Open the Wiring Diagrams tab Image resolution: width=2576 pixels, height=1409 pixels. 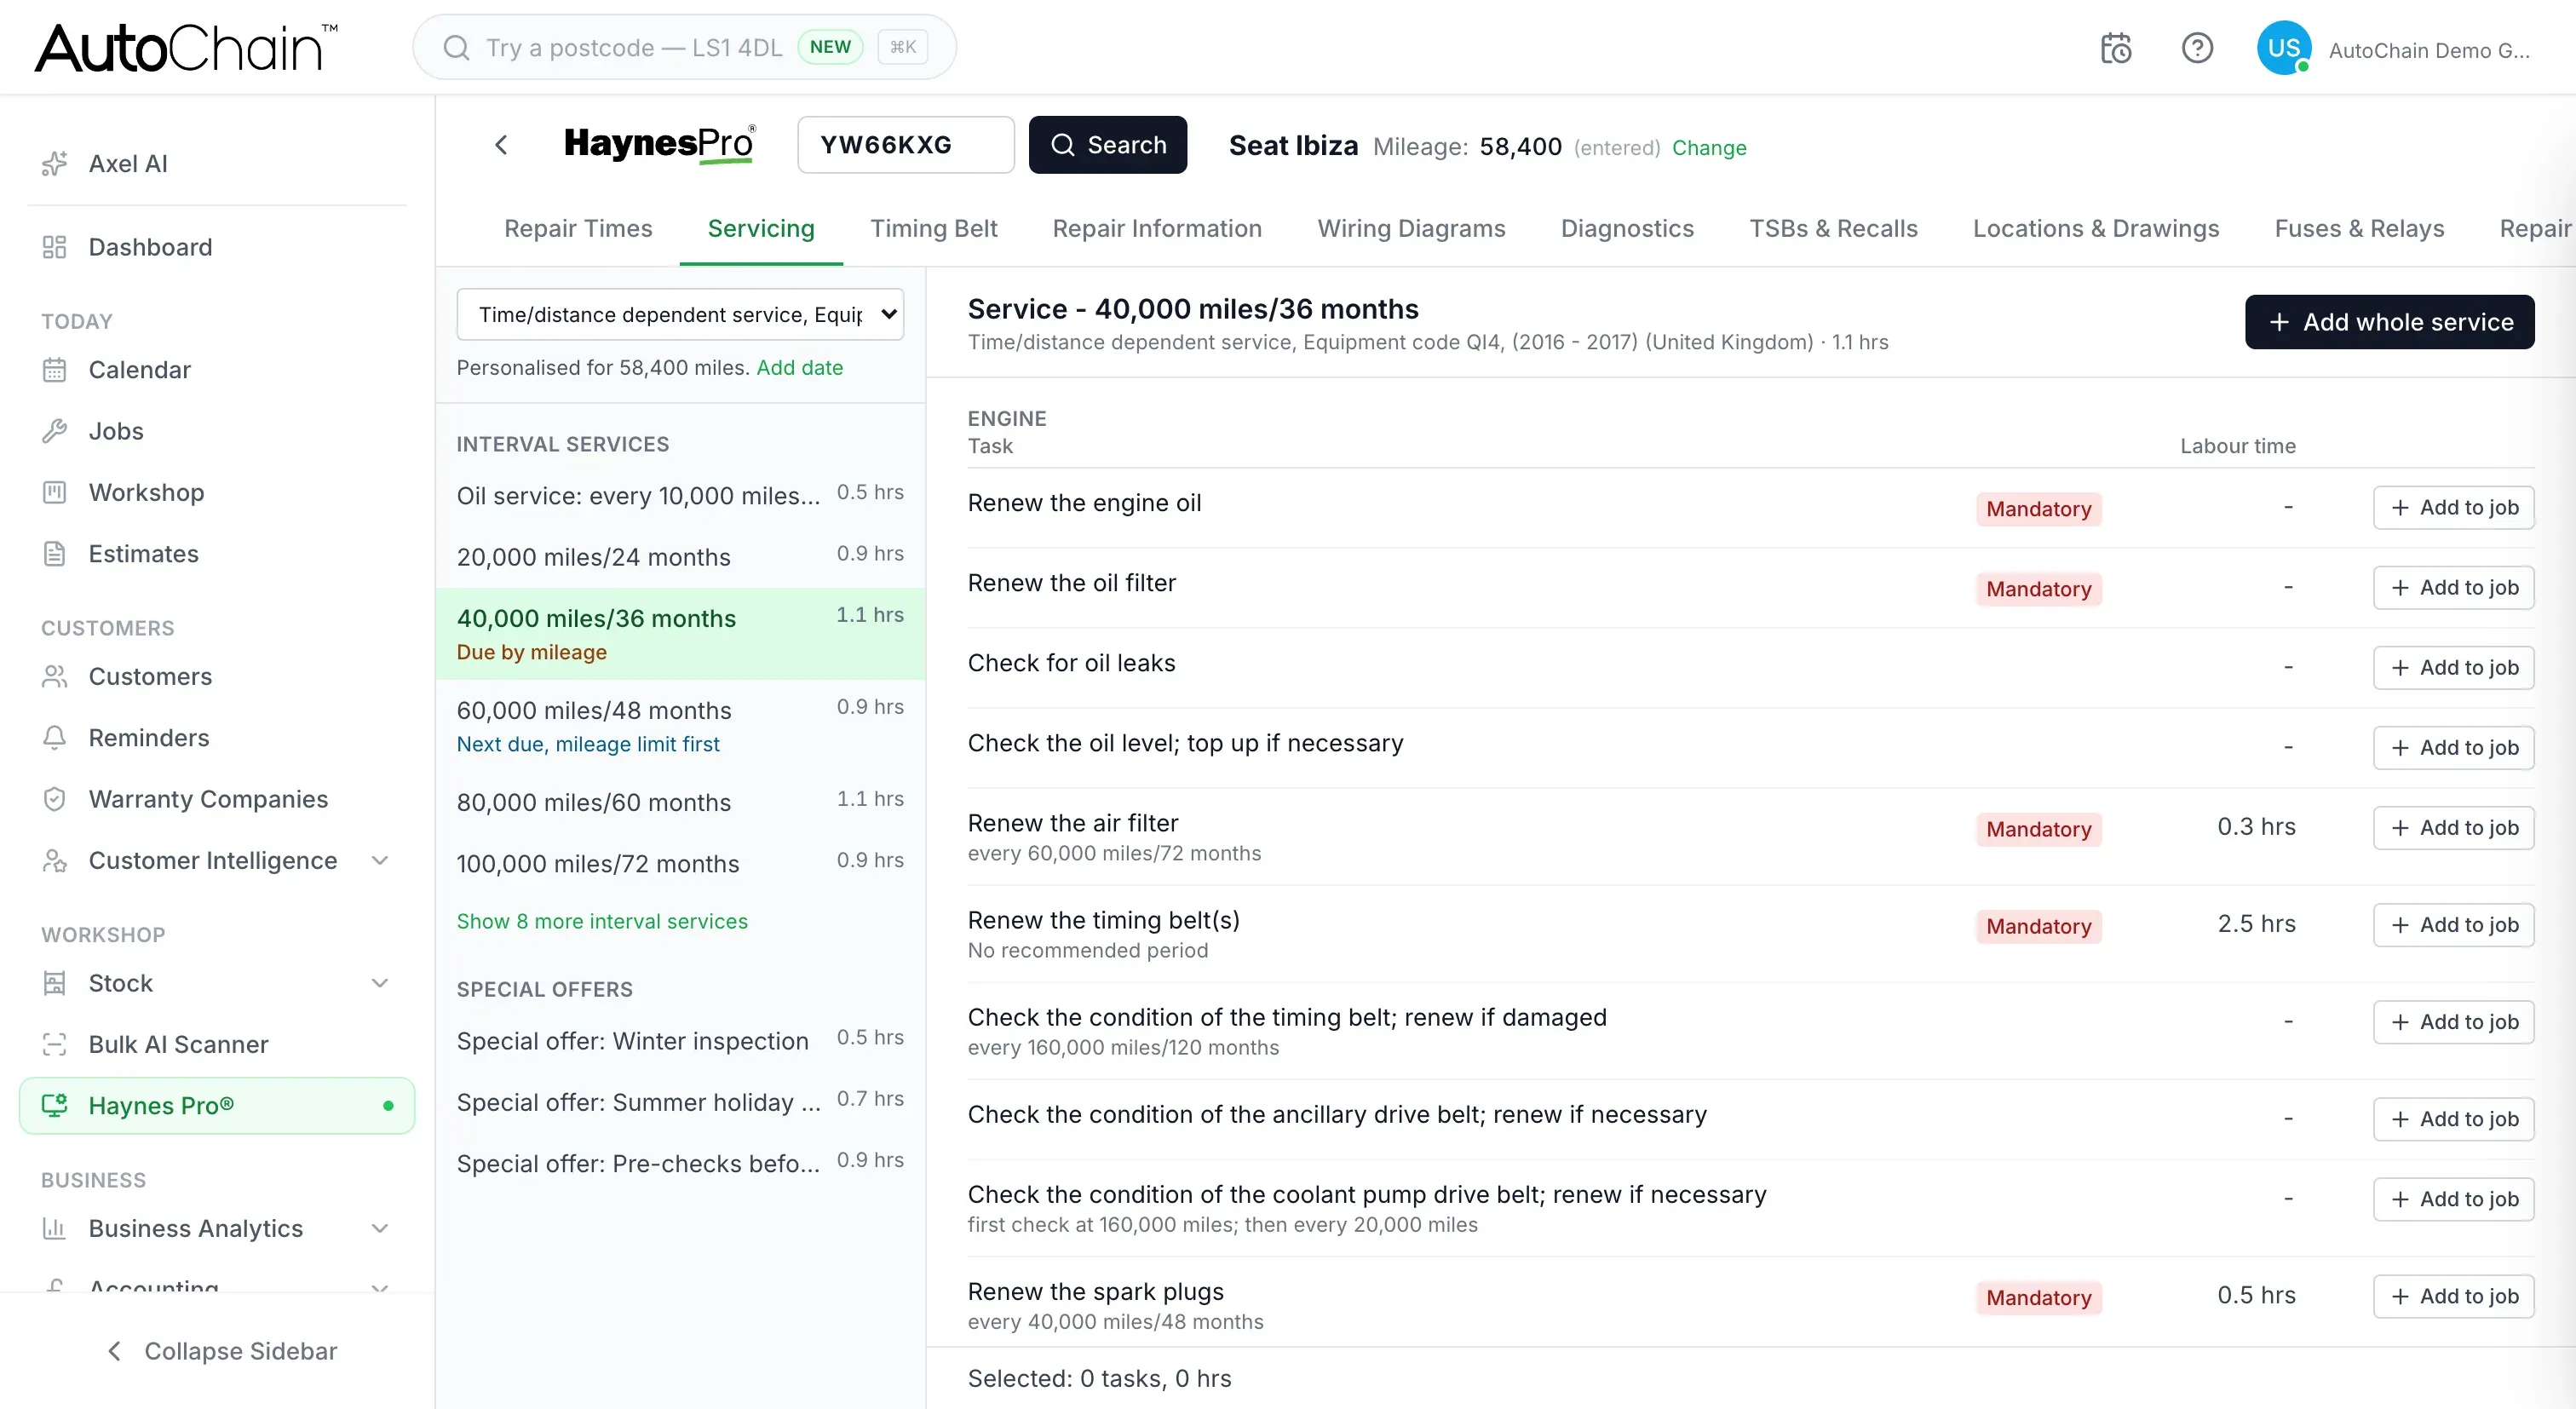1411,228
